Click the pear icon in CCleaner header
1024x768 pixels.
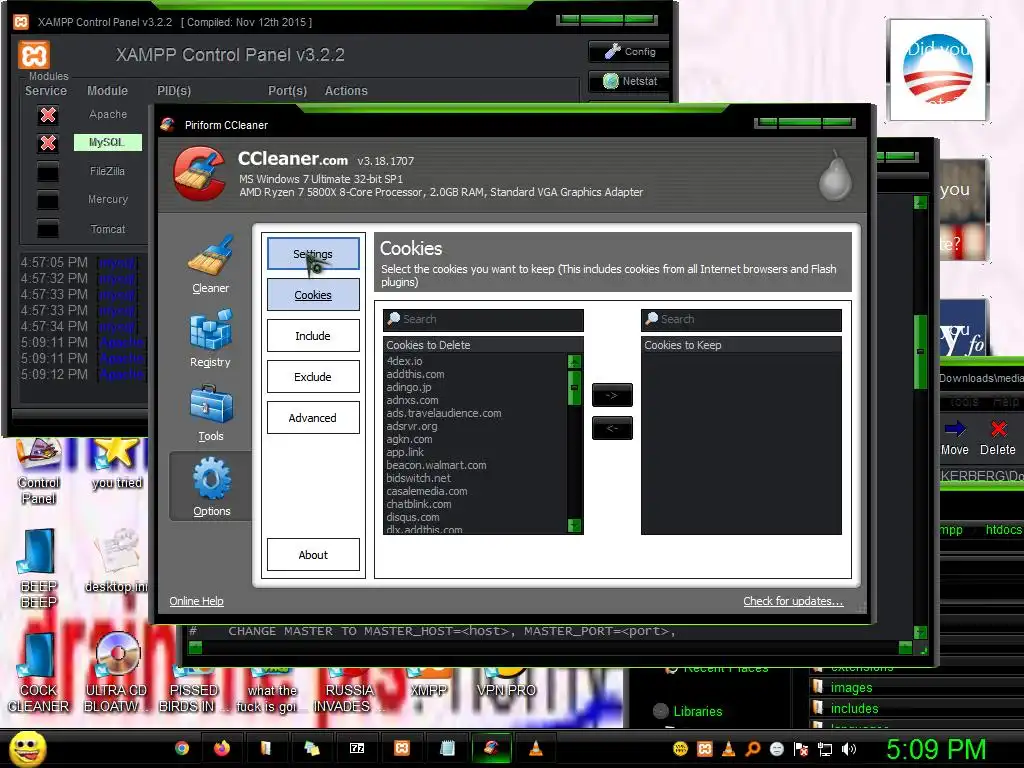(835, 175)
